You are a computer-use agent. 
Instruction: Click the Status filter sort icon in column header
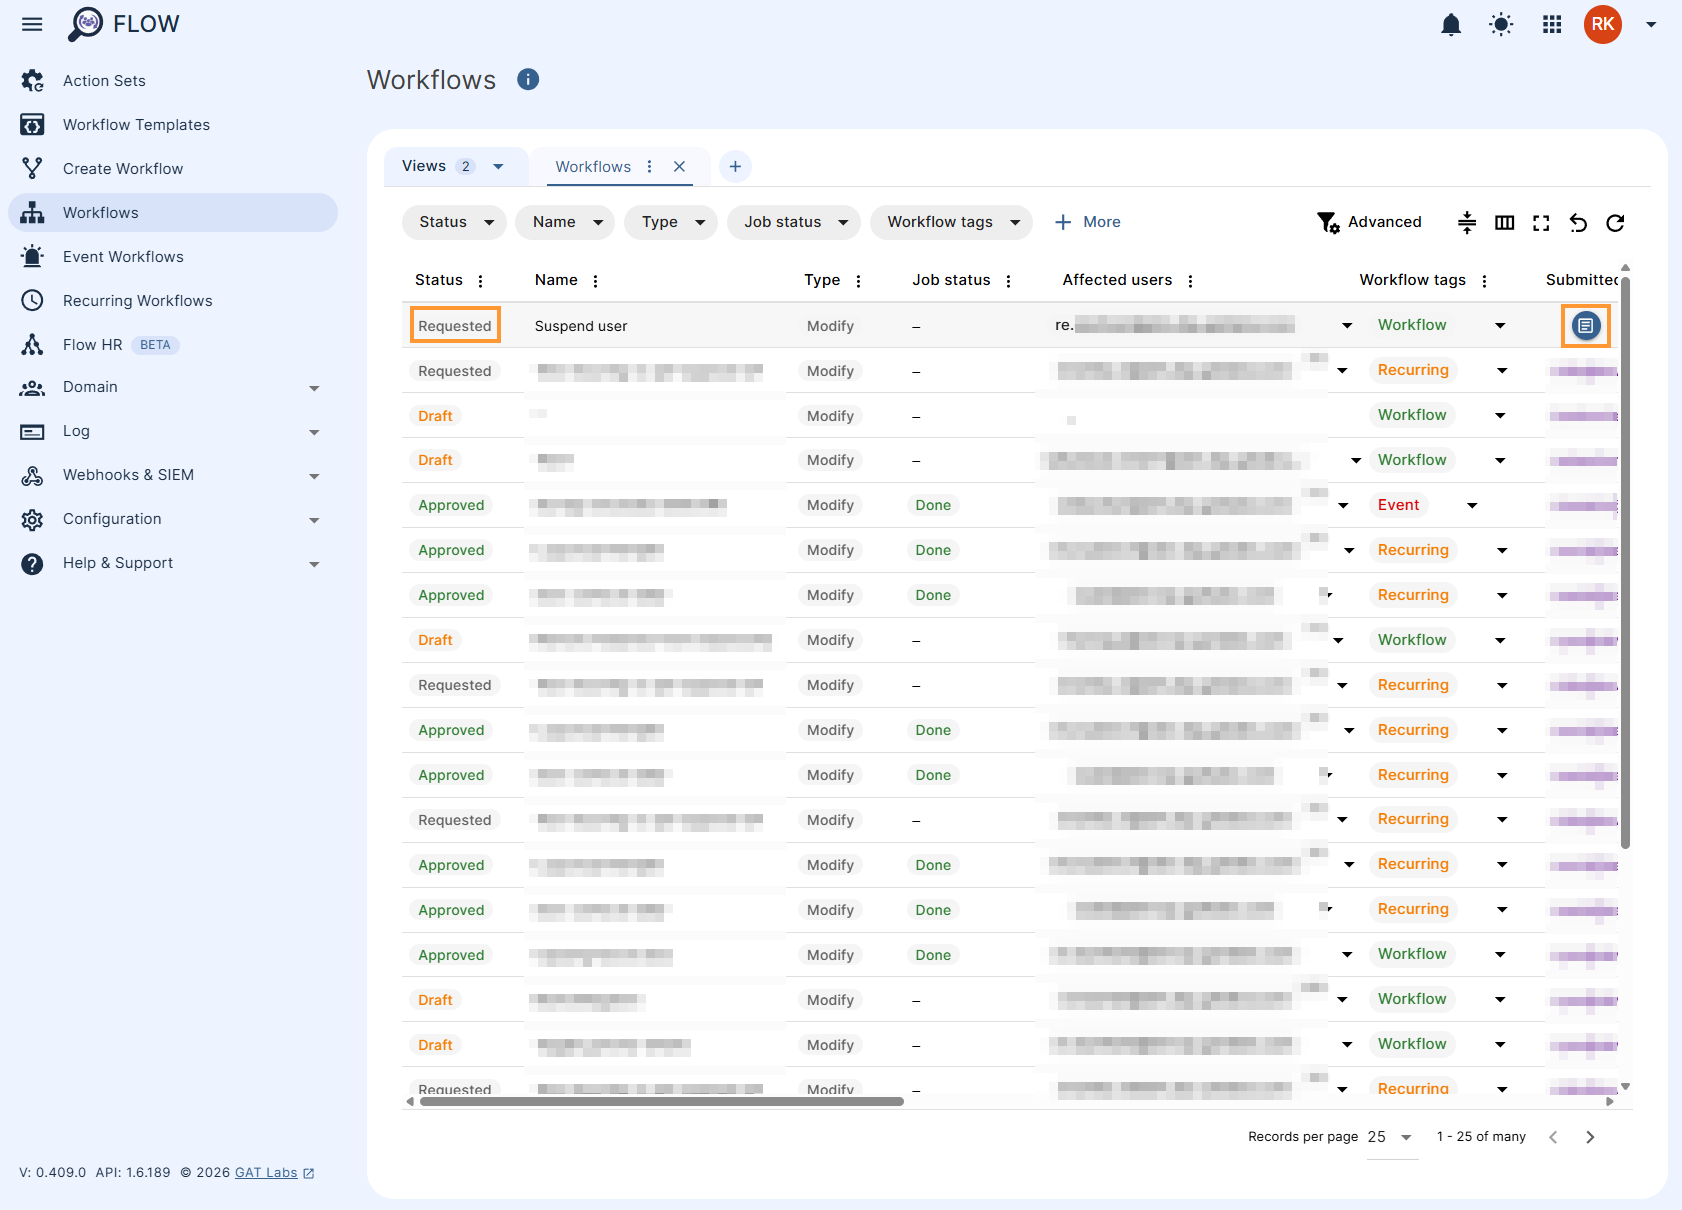[x=481, y=281]
